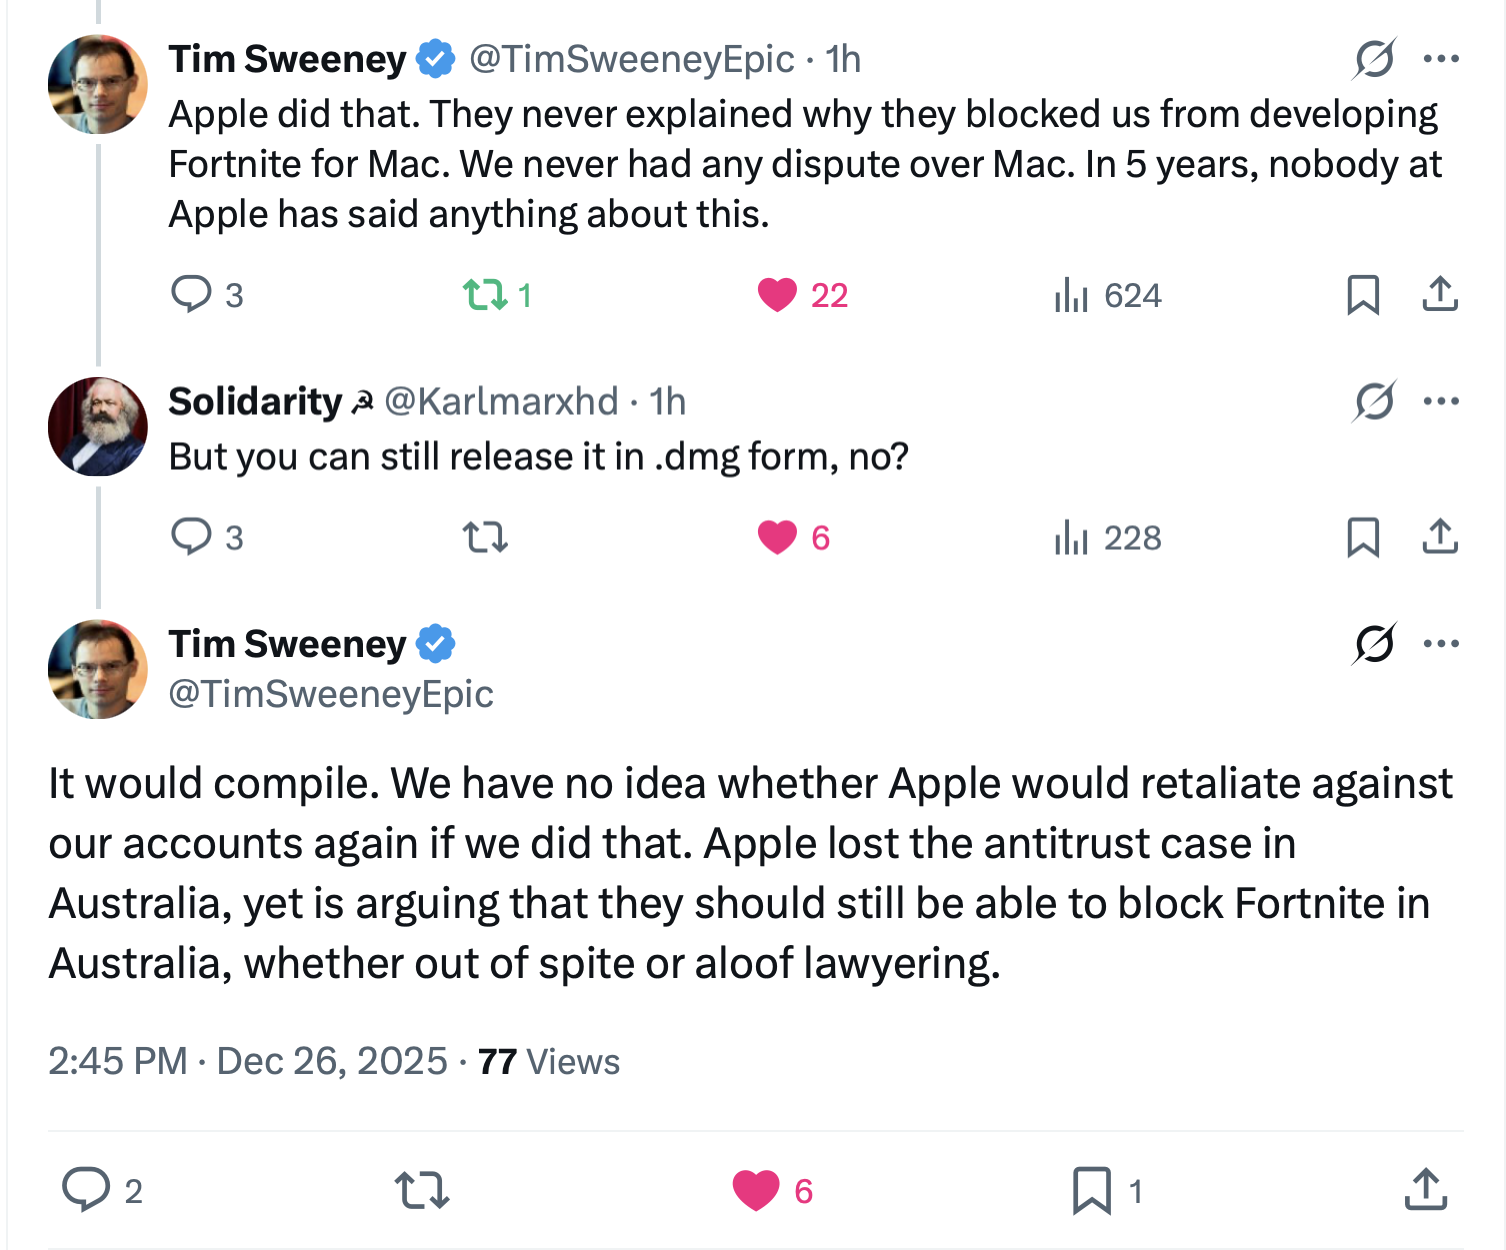Repost Solidarity's .dmg tweet
Viewport: 1506px width, 1250px height.
[485, 539]
